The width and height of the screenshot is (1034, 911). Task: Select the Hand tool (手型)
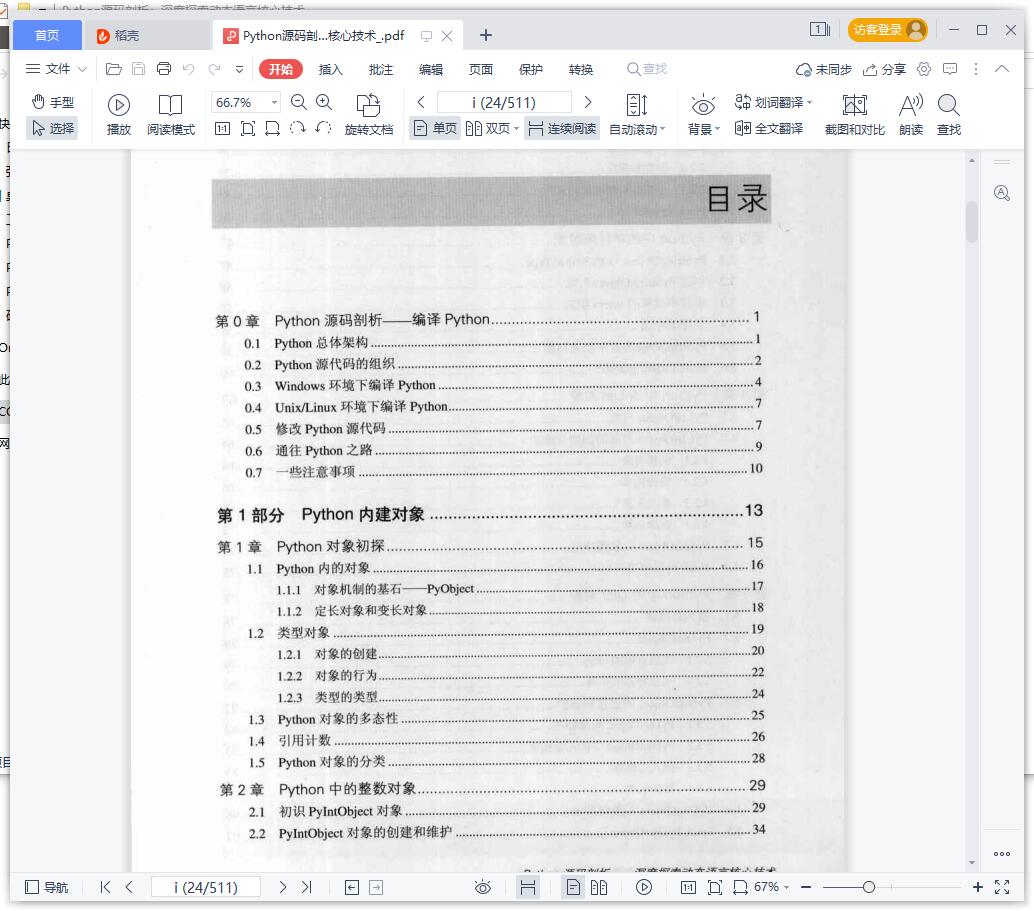click(53, 102)
